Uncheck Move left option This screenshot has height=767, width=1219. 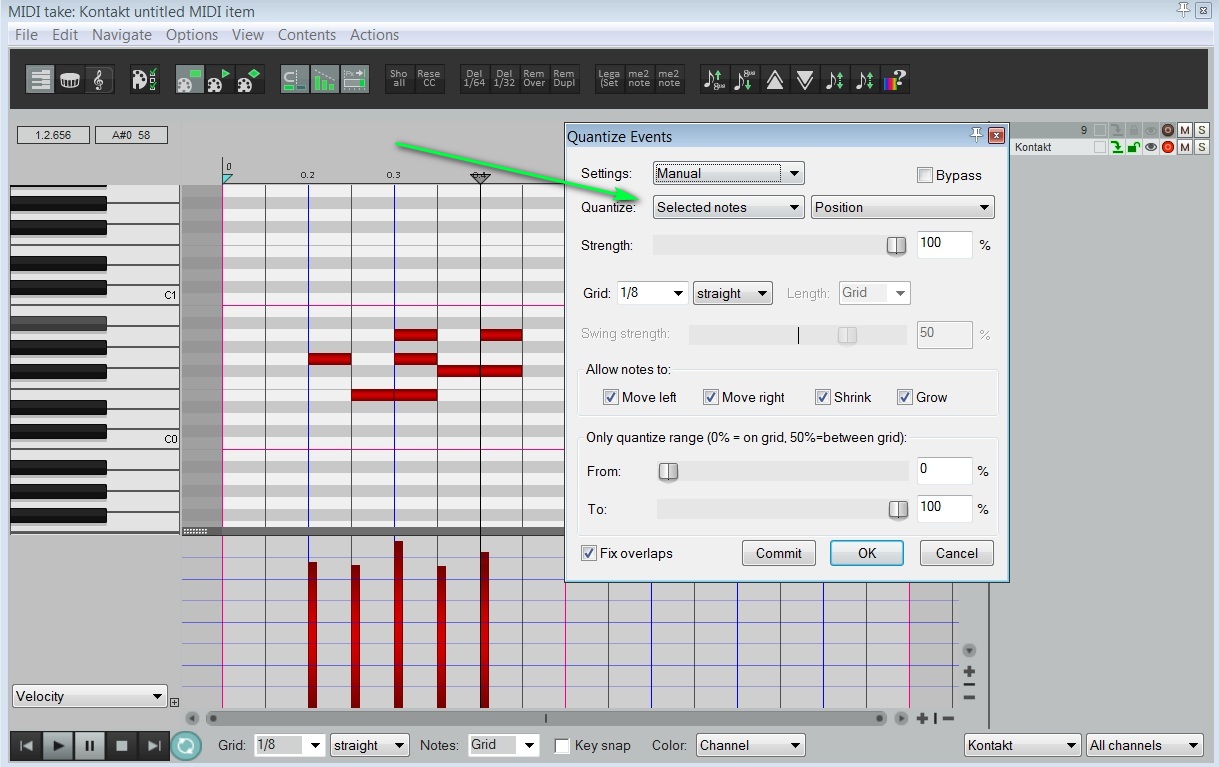pos(611,397)
